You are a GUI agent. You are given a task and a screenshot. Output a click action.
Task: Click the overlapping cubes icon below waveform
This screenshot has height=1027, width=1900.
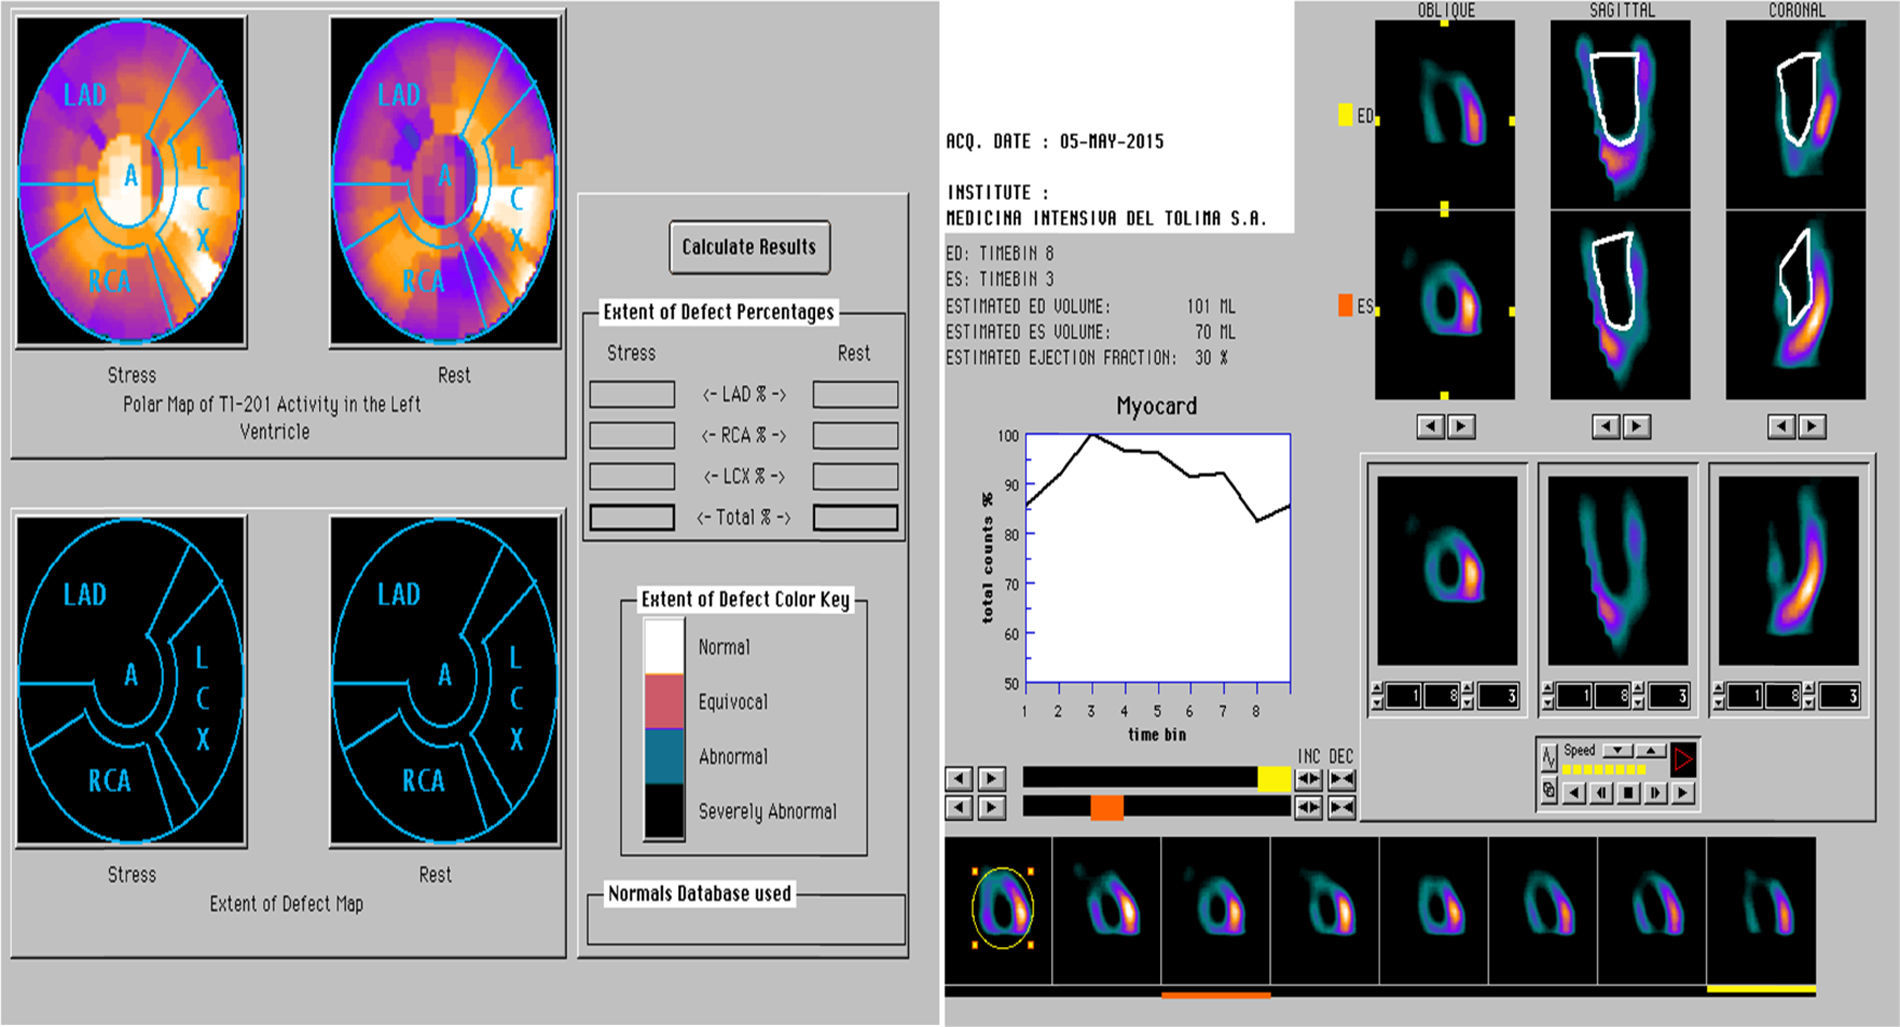click(x=1549, y=792)
